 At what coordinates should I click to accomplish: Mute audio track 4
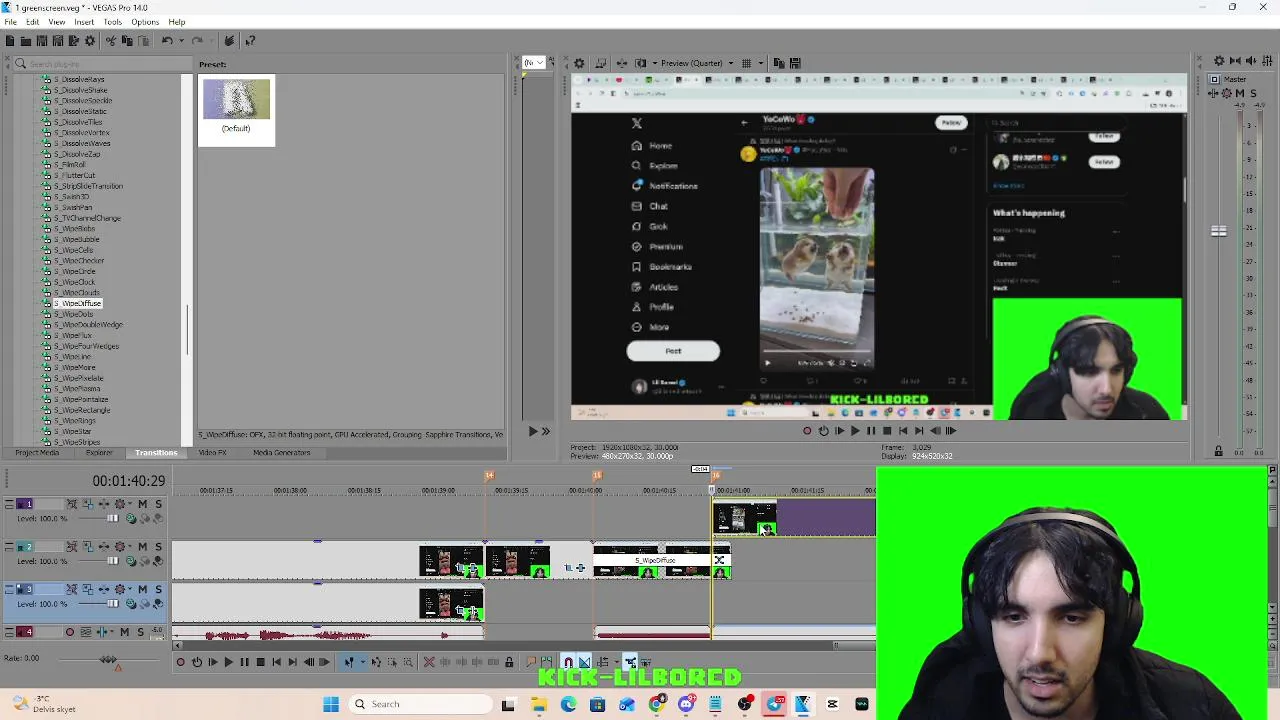[x=124, y=632]
